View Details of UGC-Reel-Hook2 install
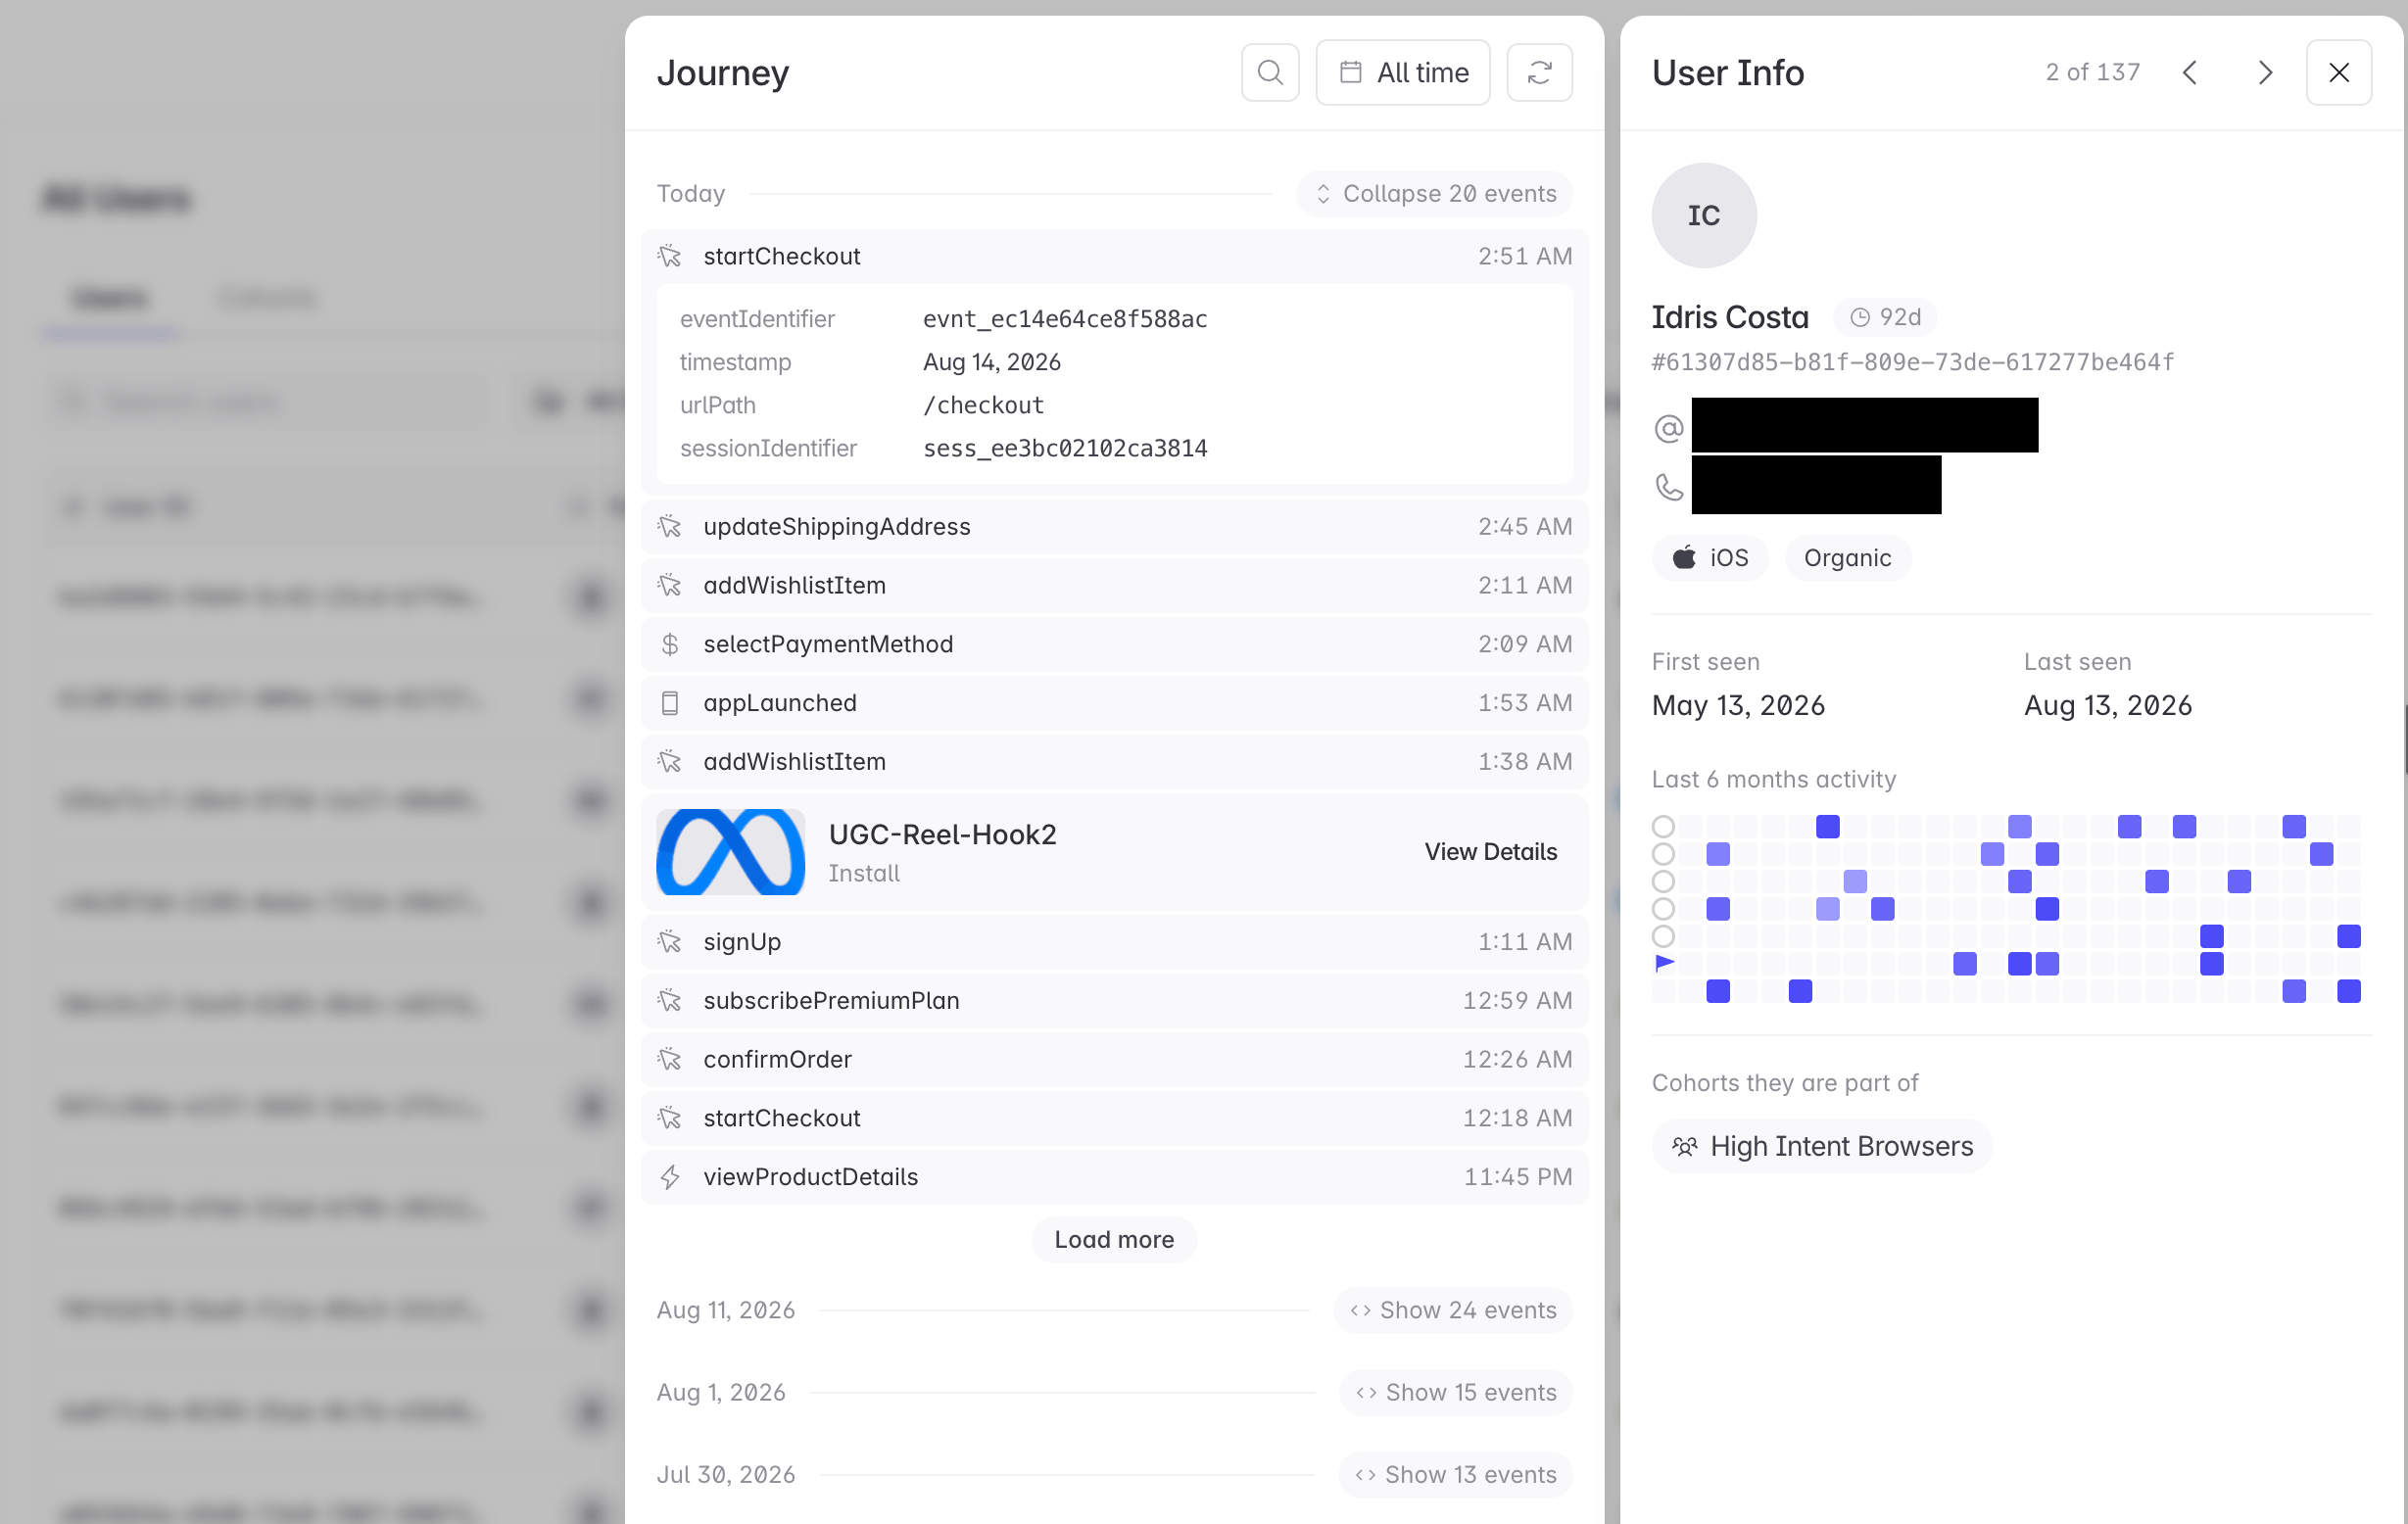This screenshot has width=2408, height=1524. tap(1490, 852)
